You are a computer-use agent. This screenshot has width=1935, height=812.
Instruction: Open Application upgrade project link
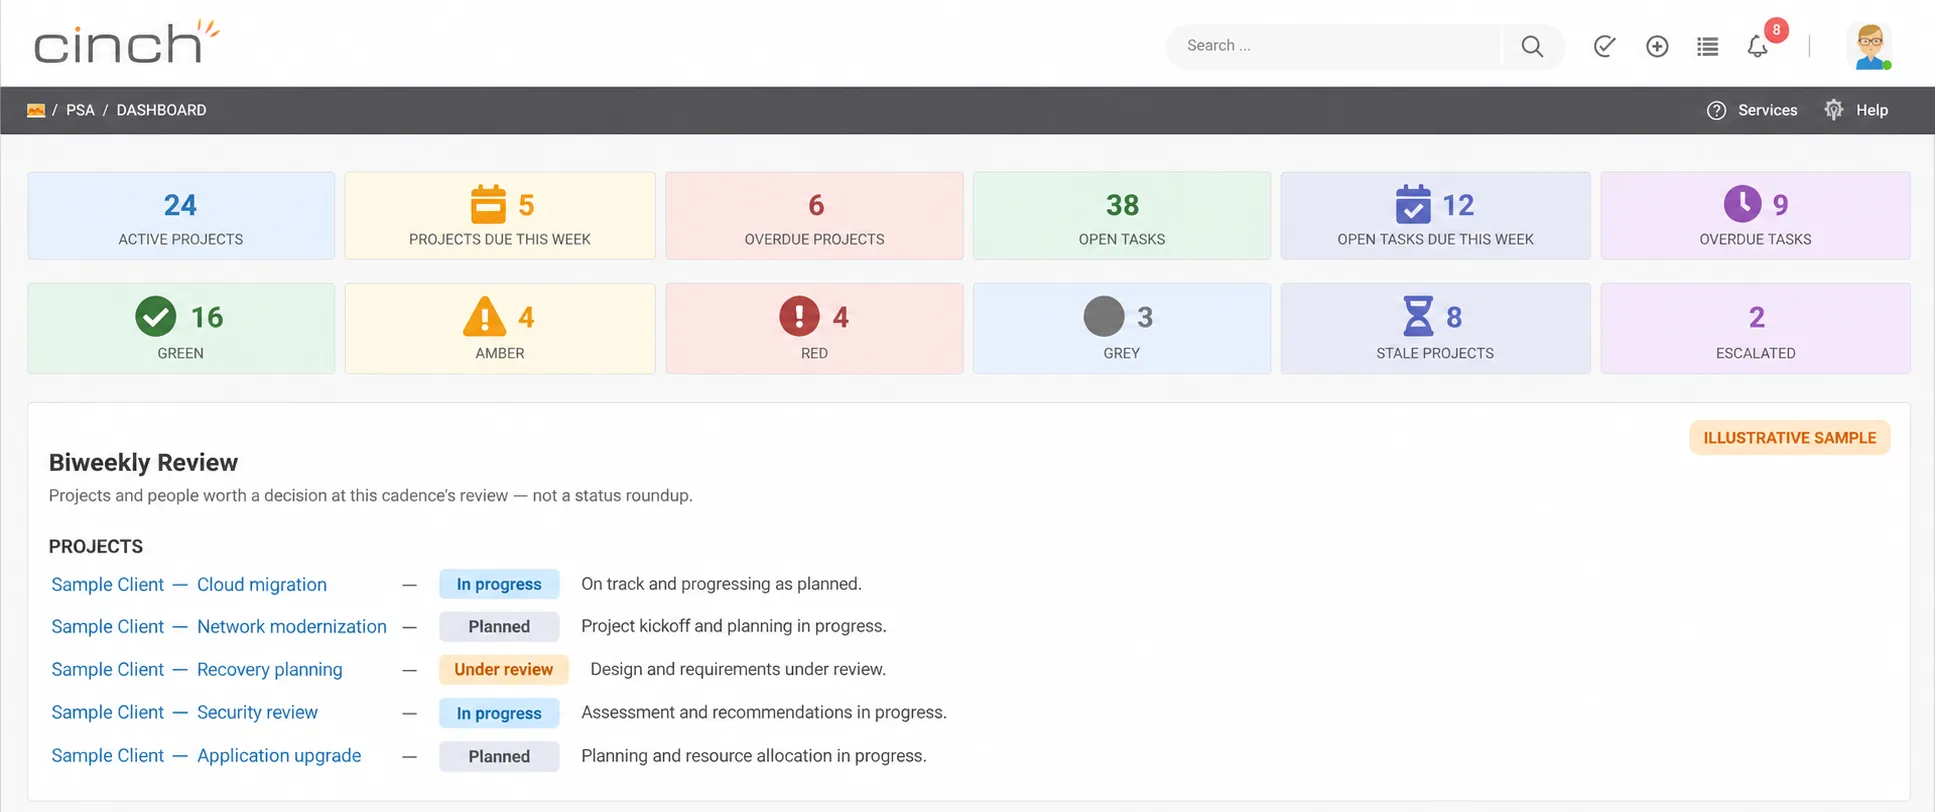point(279,755)
